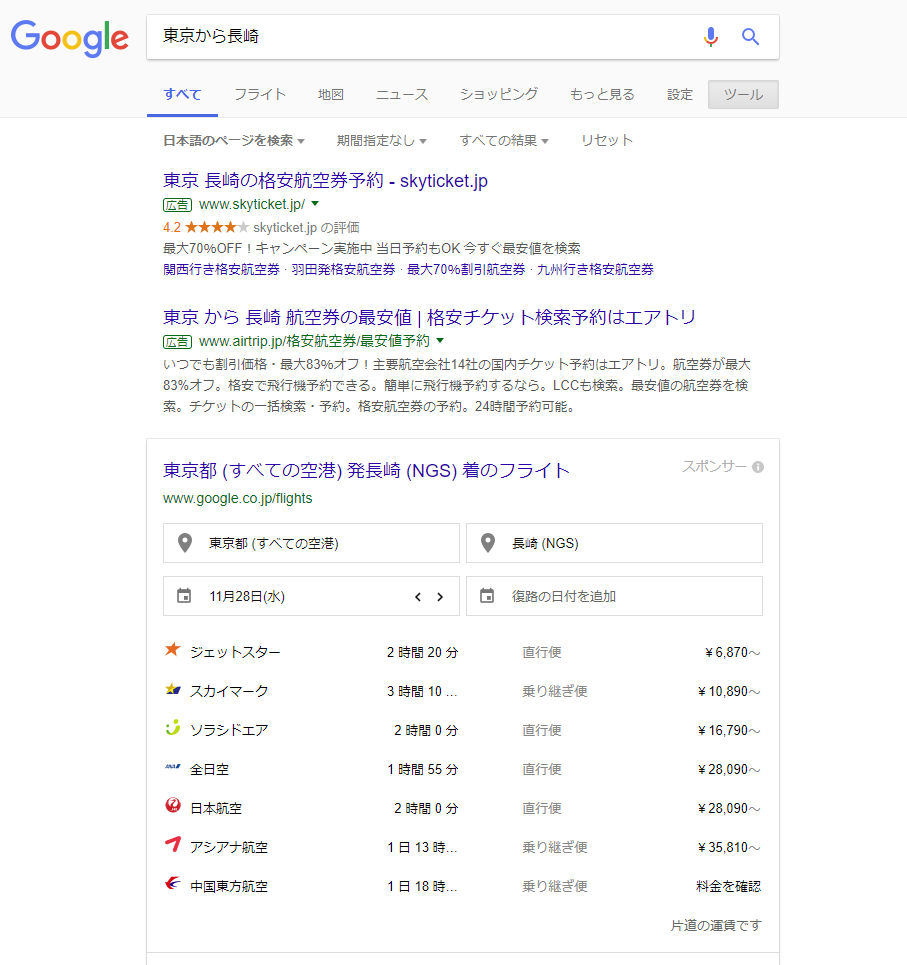Click 1 時間 55 分 duration for 全日空
The image size is (907, 965).
pyautogui.click(x=423, y=769)
